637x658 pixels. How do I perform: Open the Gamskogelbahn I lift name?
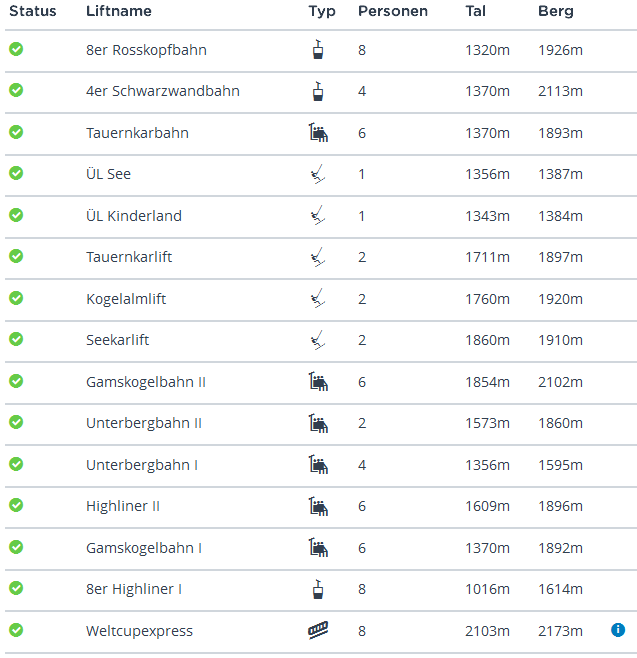click(144, 548)
